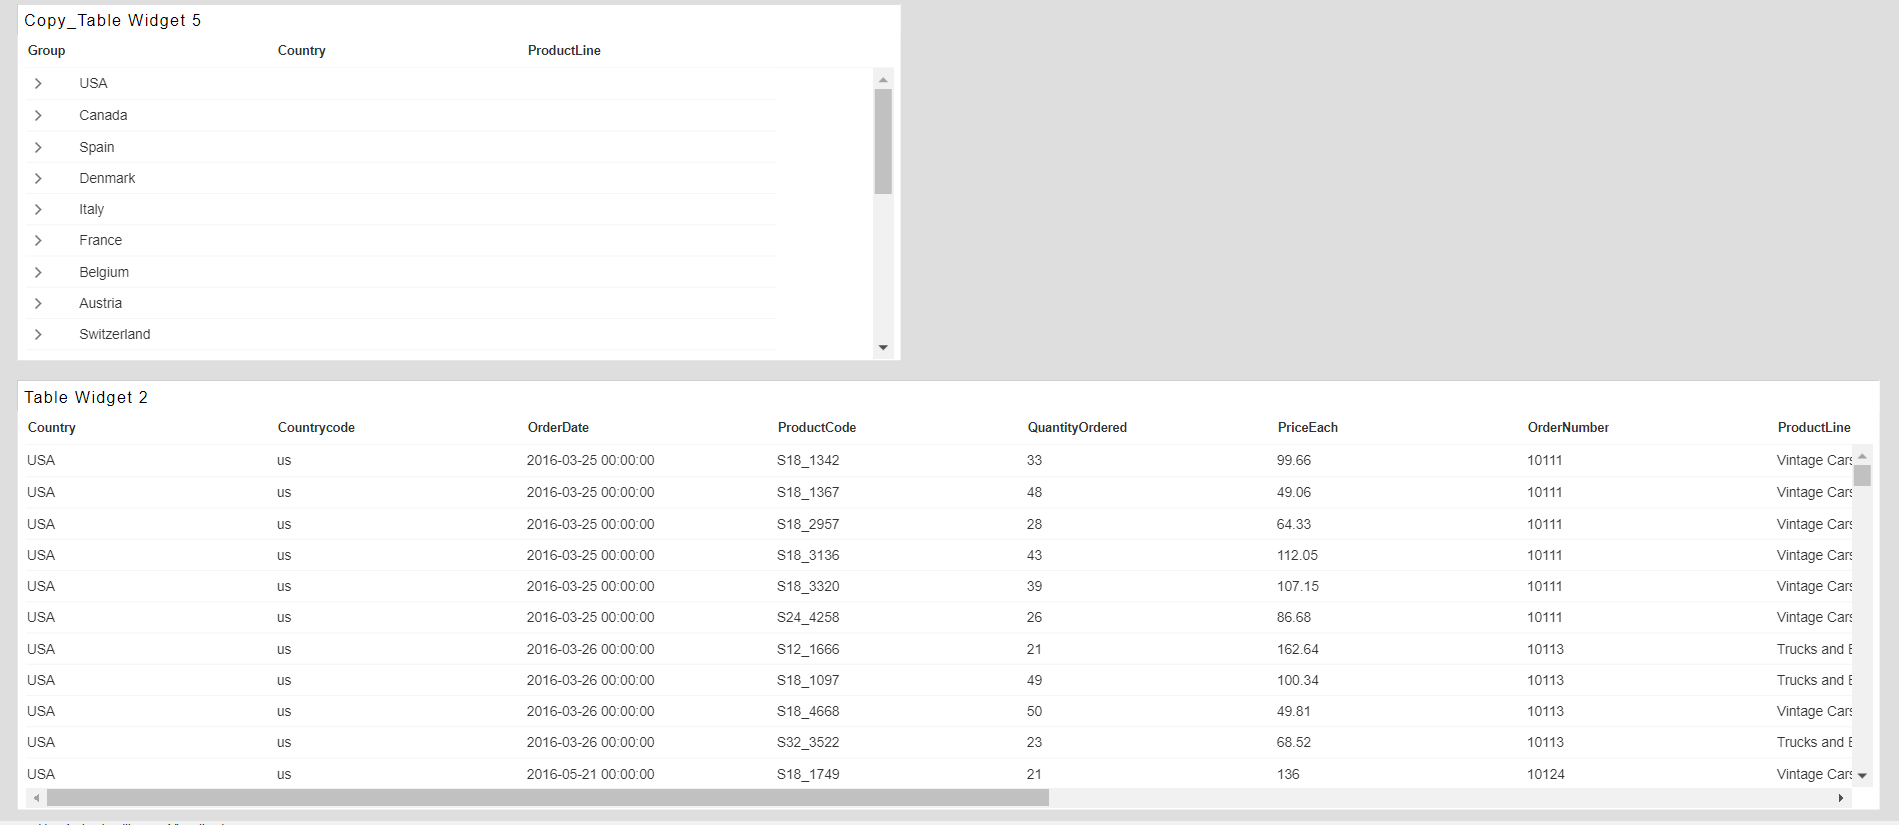Expand the France group row

38,241
